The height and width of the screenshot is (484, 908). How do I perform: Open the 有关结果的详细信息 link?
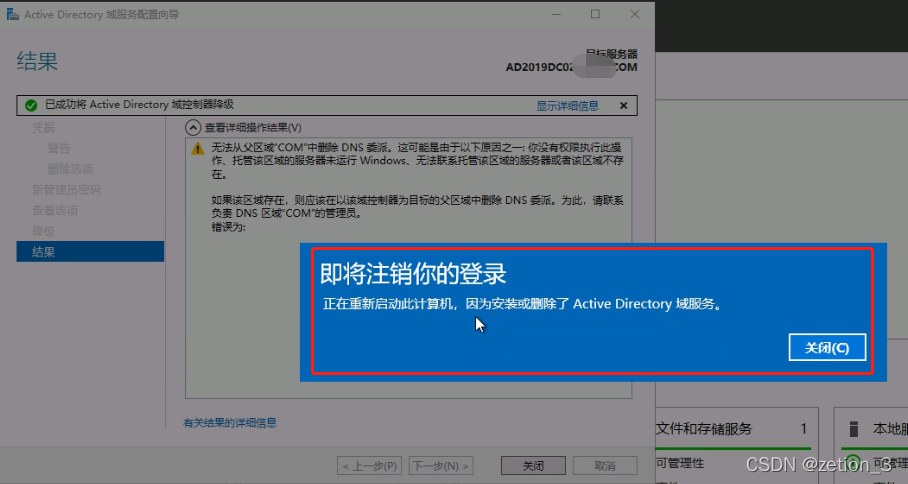[230, 423]
